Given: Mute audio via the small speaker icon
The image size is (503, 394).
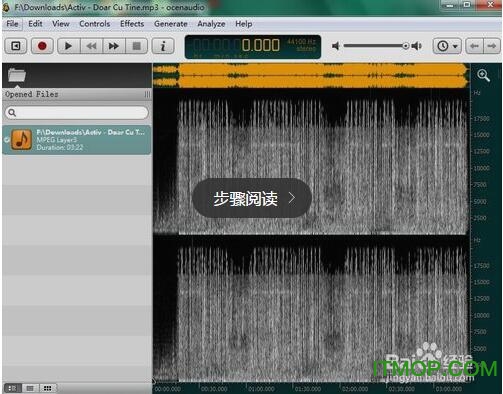Looking at the screenshot, I should coord(336,46).
